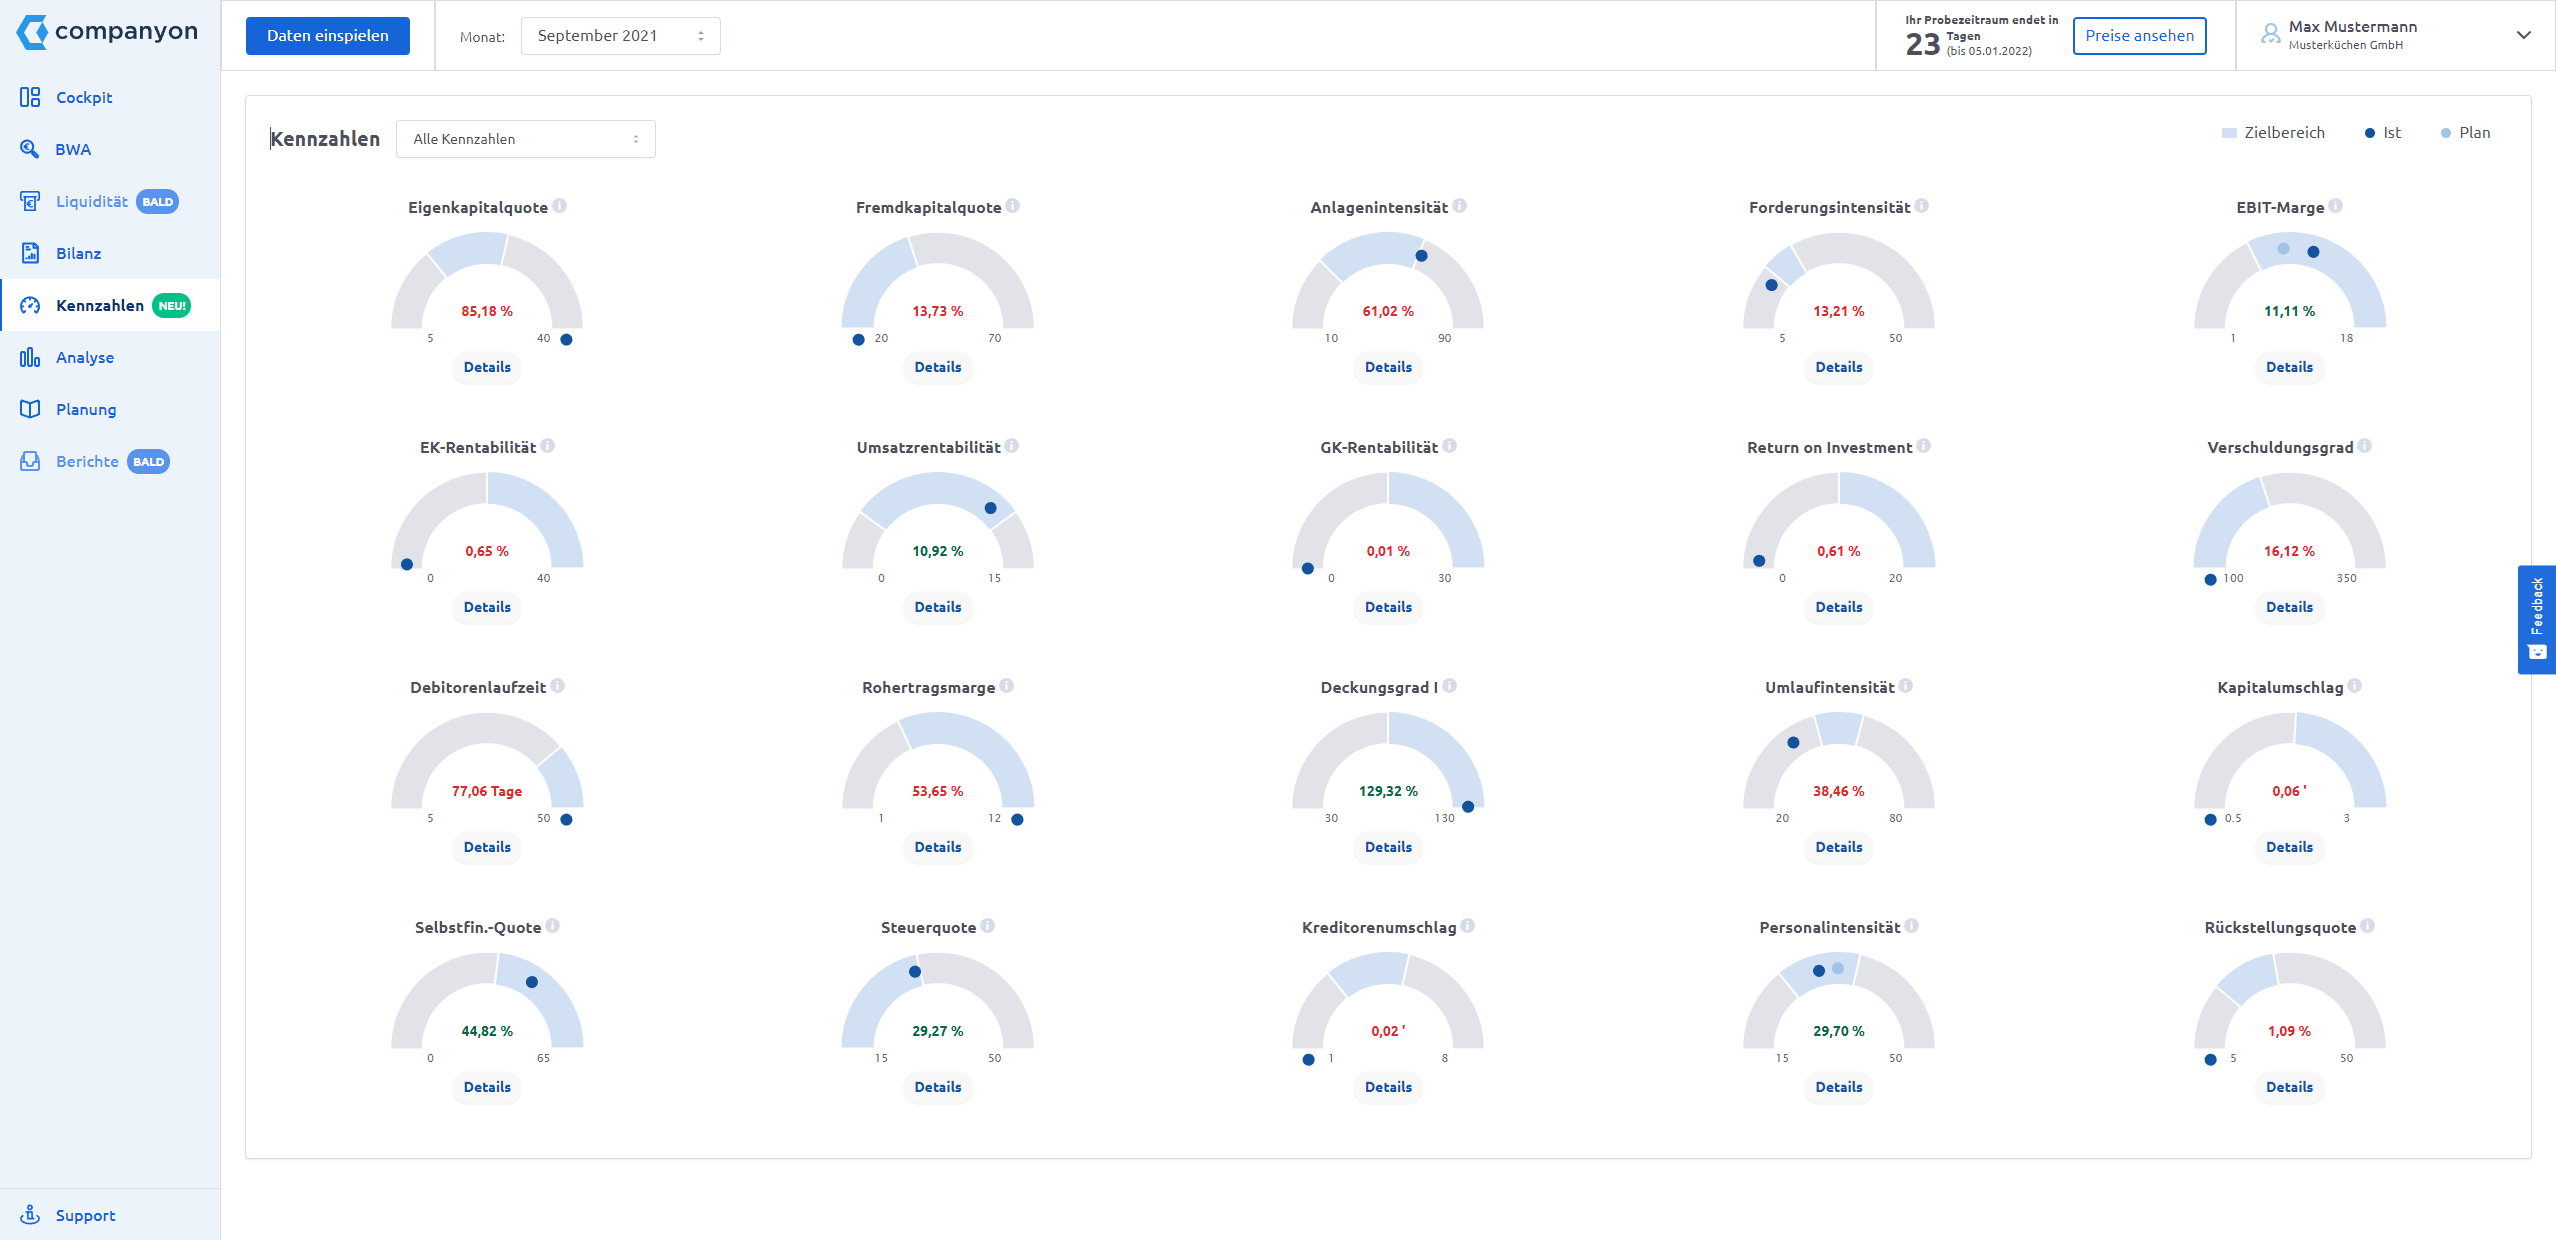
Task: Open the Liquidität sidebar item
Action: [92, 201]
